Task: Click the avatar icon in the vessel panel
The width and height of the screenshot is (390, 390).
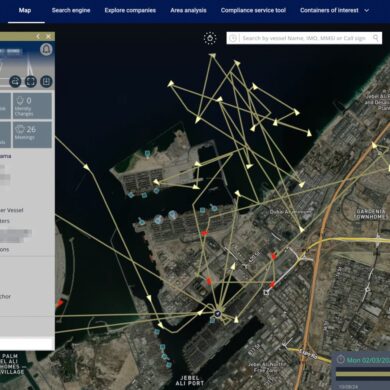Action: (x=46, y=49)
